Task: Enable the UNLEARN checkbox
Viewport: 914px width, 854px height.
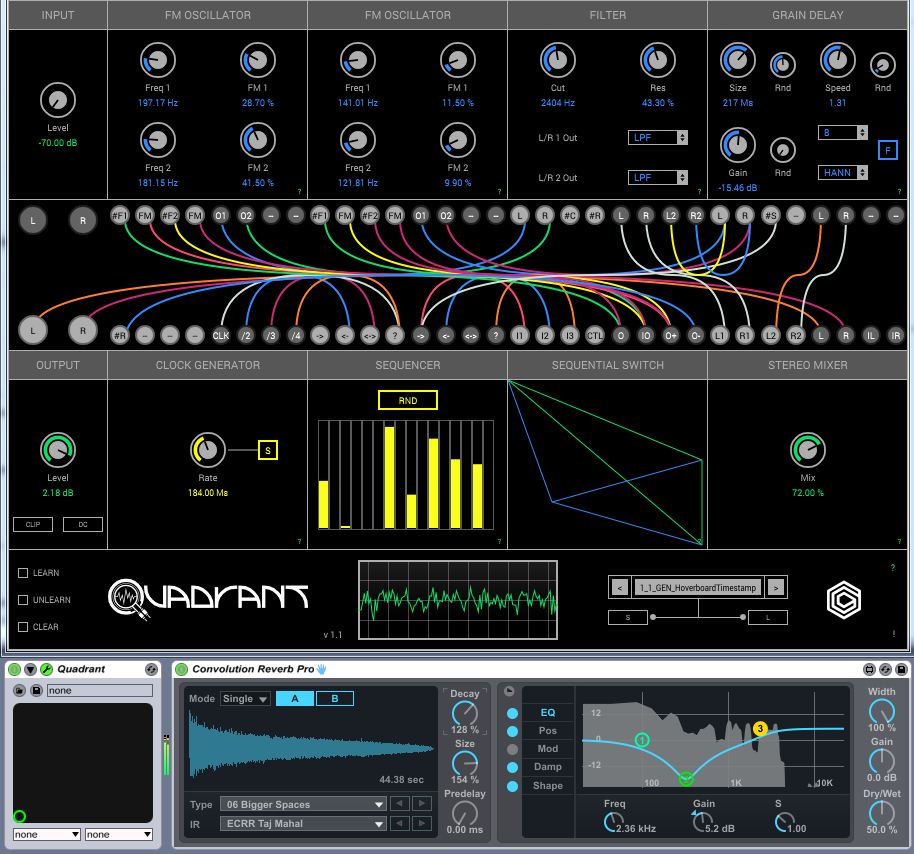Action: 23,600
